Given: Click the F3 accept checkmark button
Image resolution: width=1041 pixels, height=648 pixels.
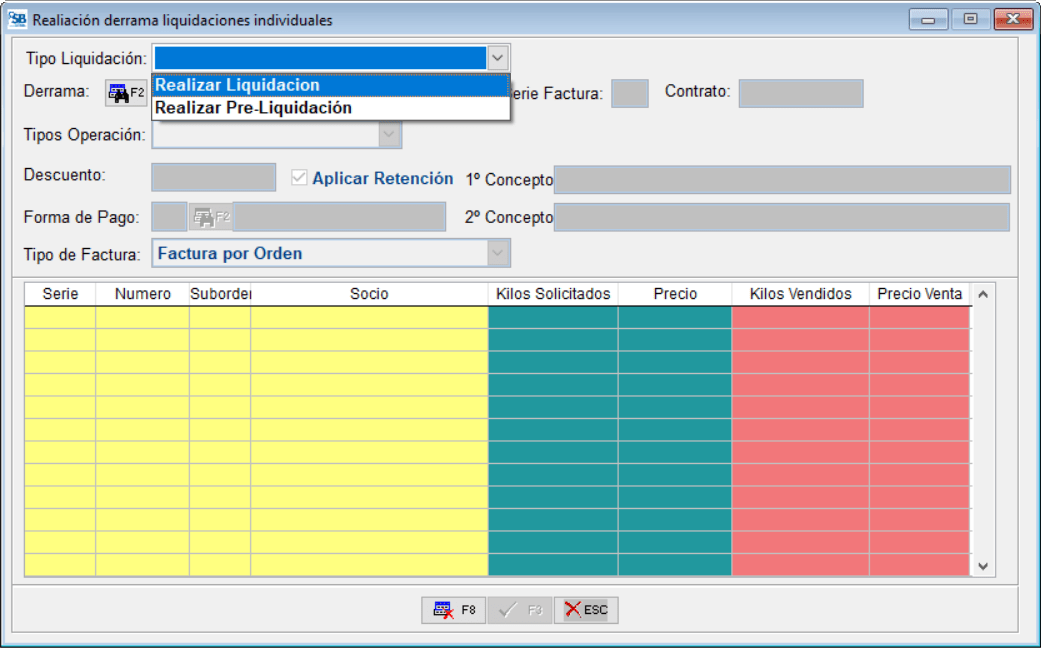Looking at the screenshot, I should (x=519, y=610).
